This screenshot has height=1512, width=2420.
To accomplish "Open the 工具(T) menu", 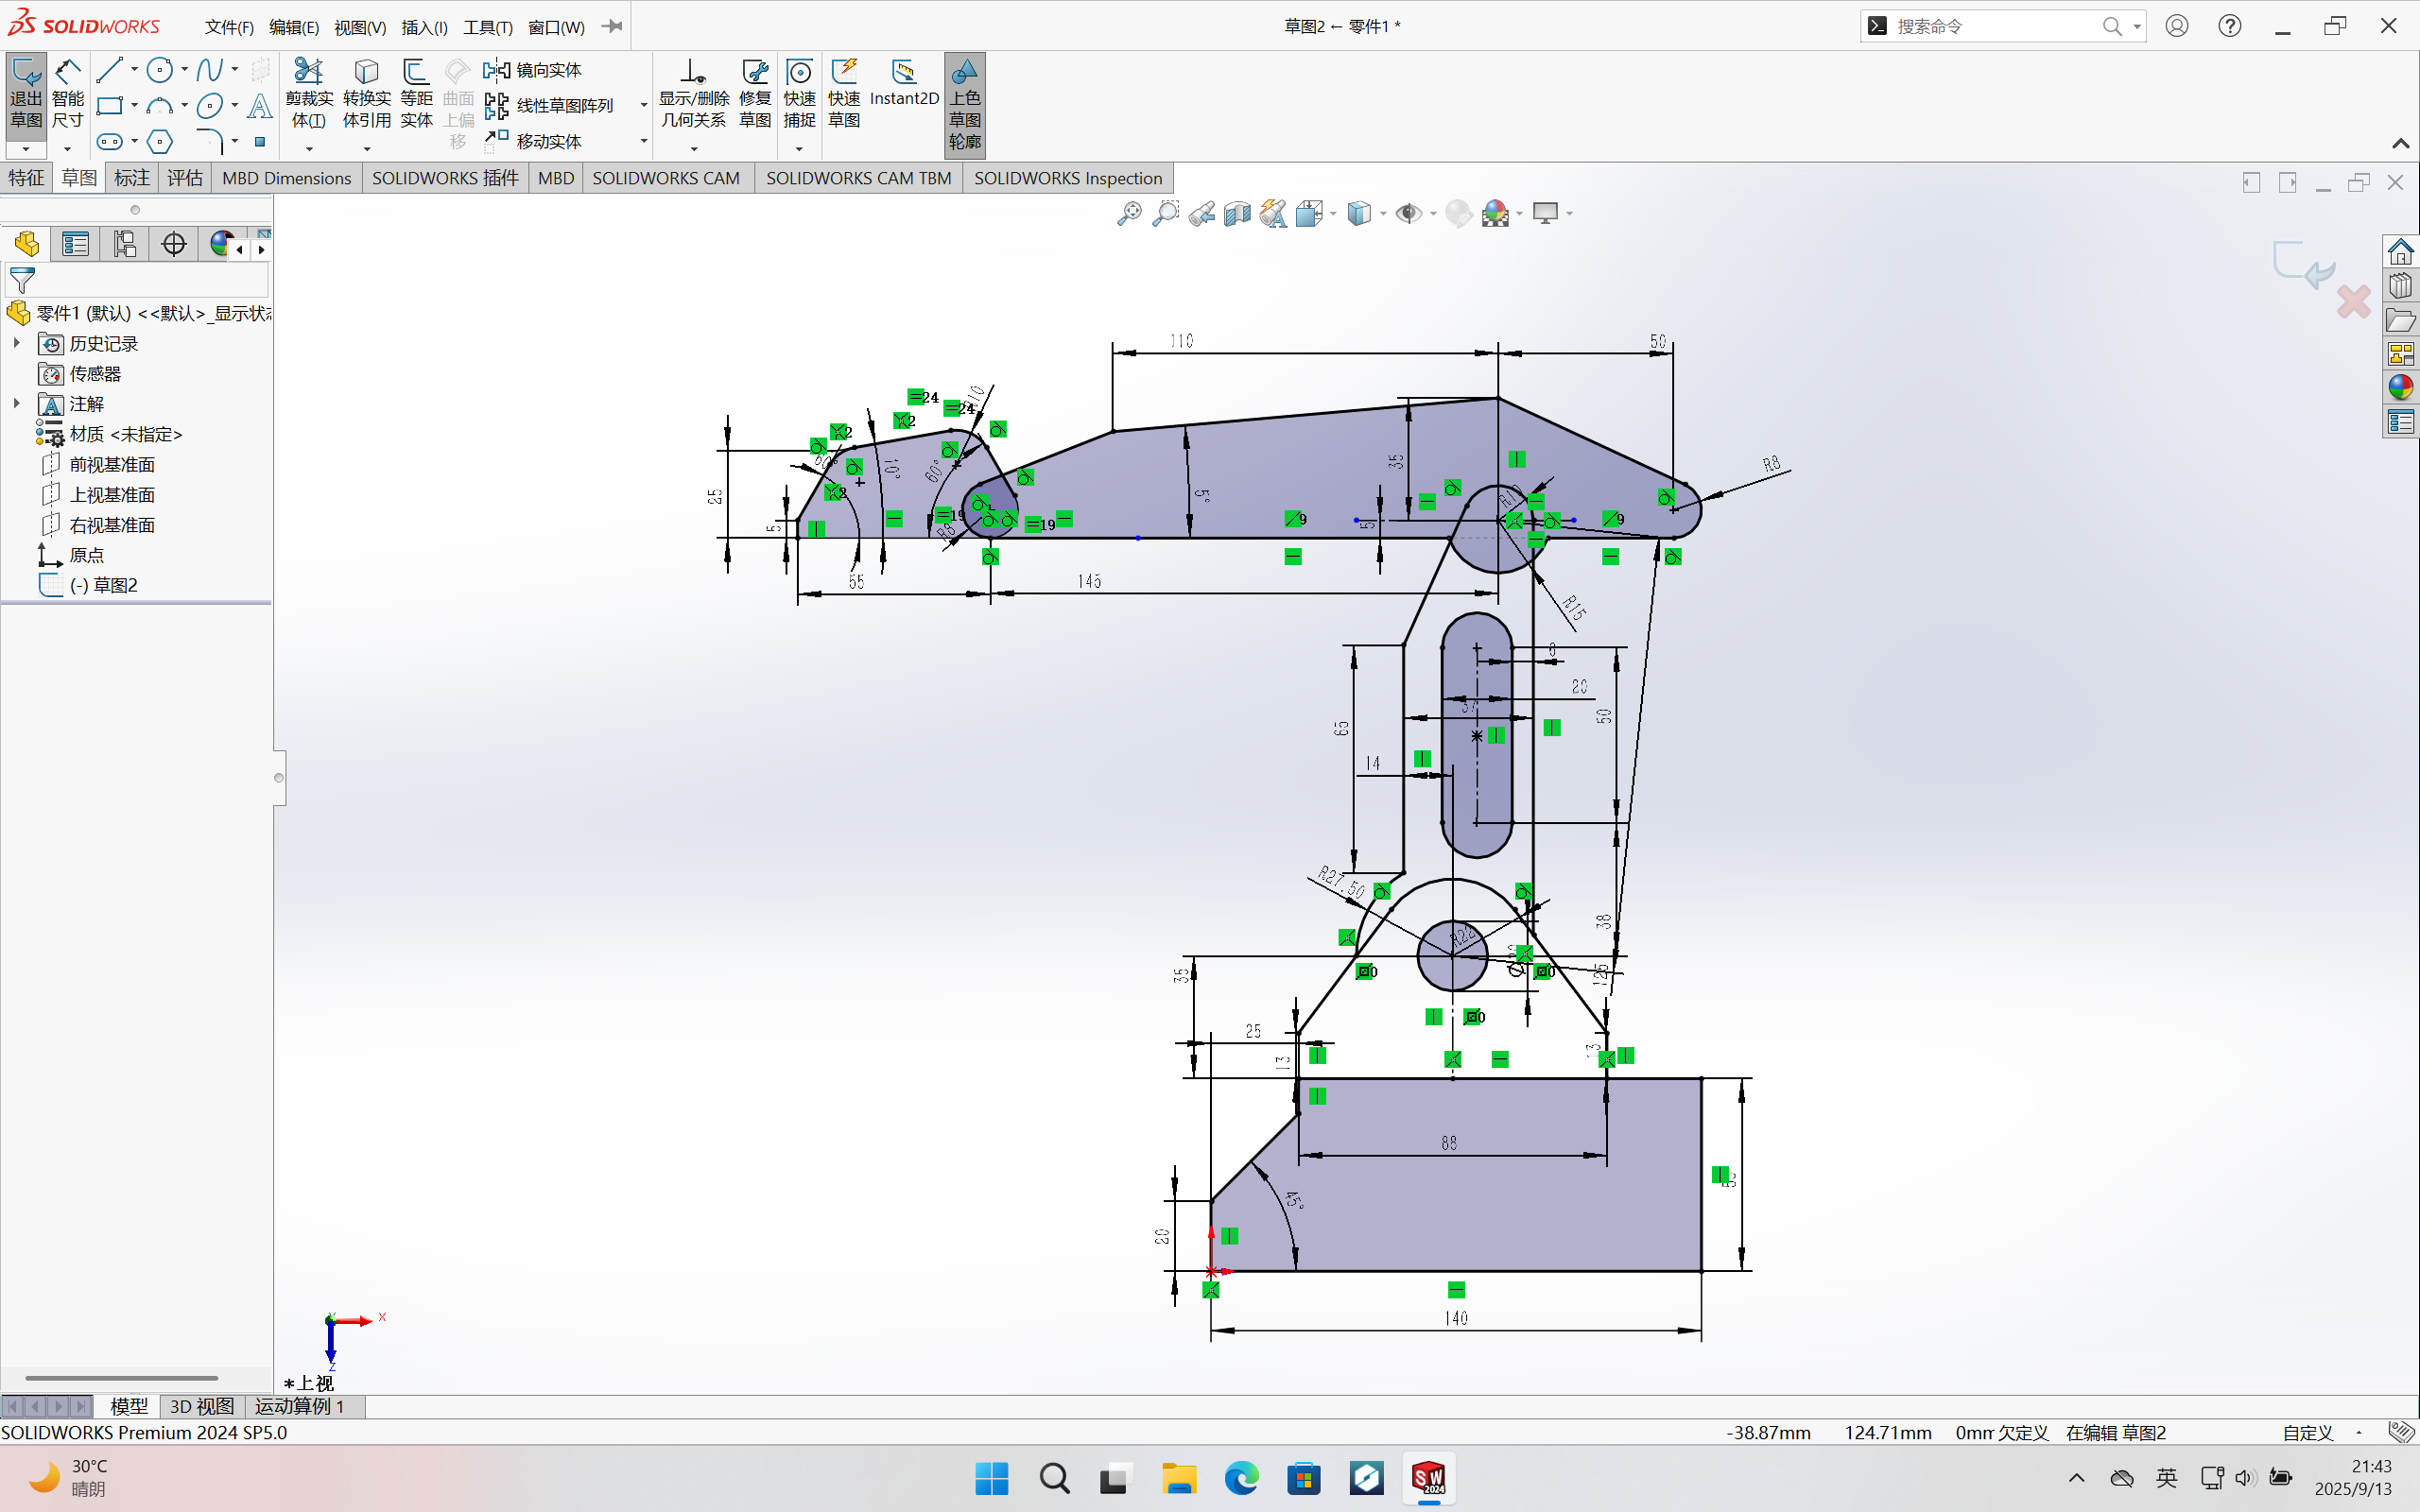I will point(488,27).
